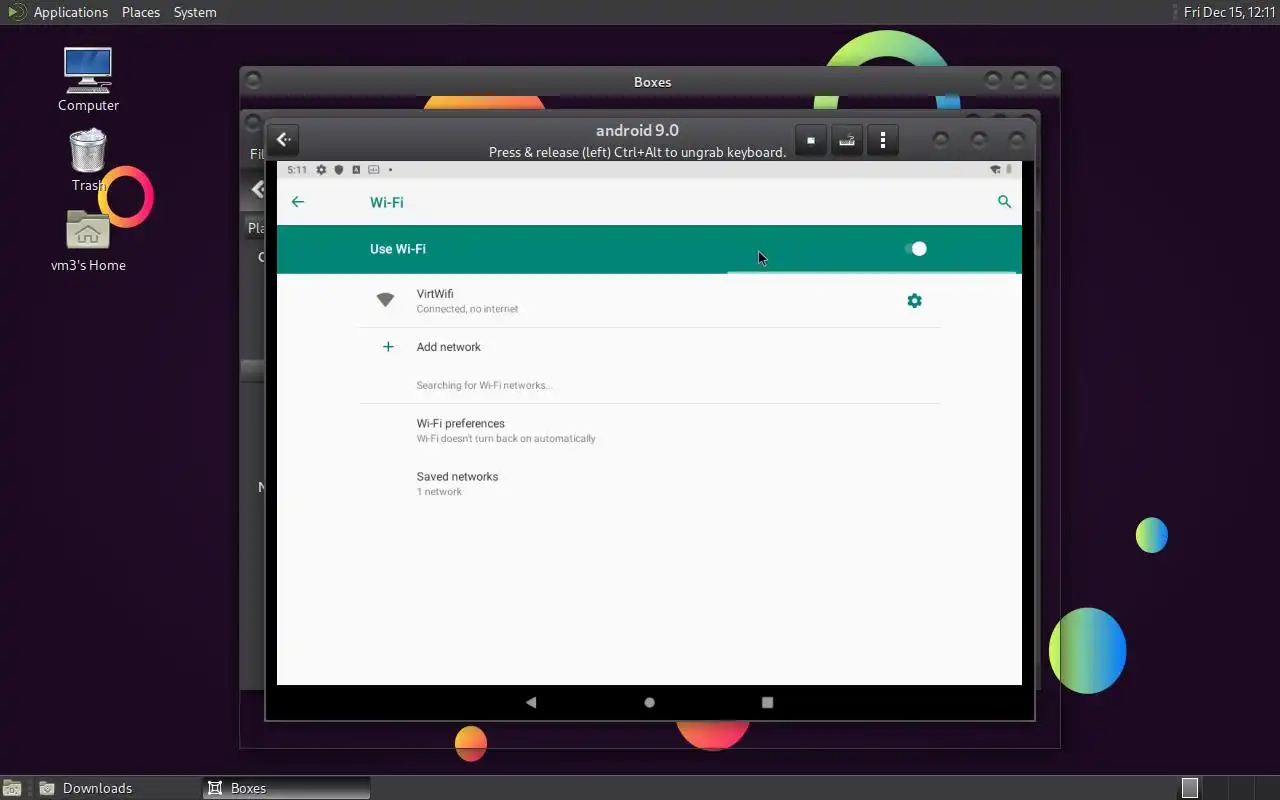This screenshot has height=800, width=1280.
Task: Click the Use Wi-Fi label
Action: (x=398, y=249)
